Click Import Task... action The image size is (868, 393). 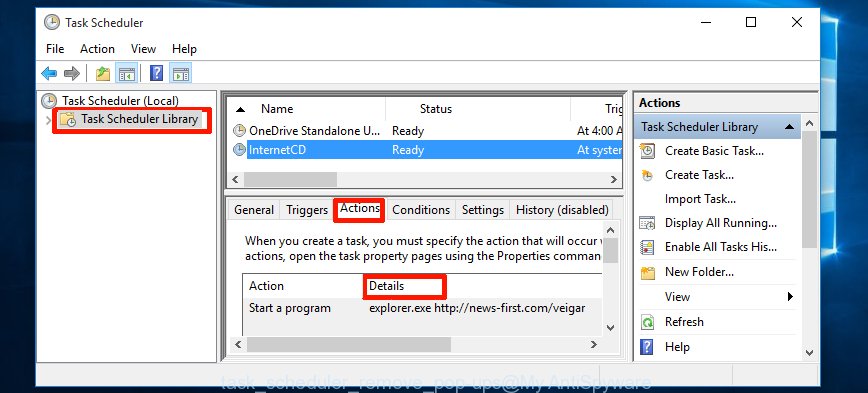[700, 199]
